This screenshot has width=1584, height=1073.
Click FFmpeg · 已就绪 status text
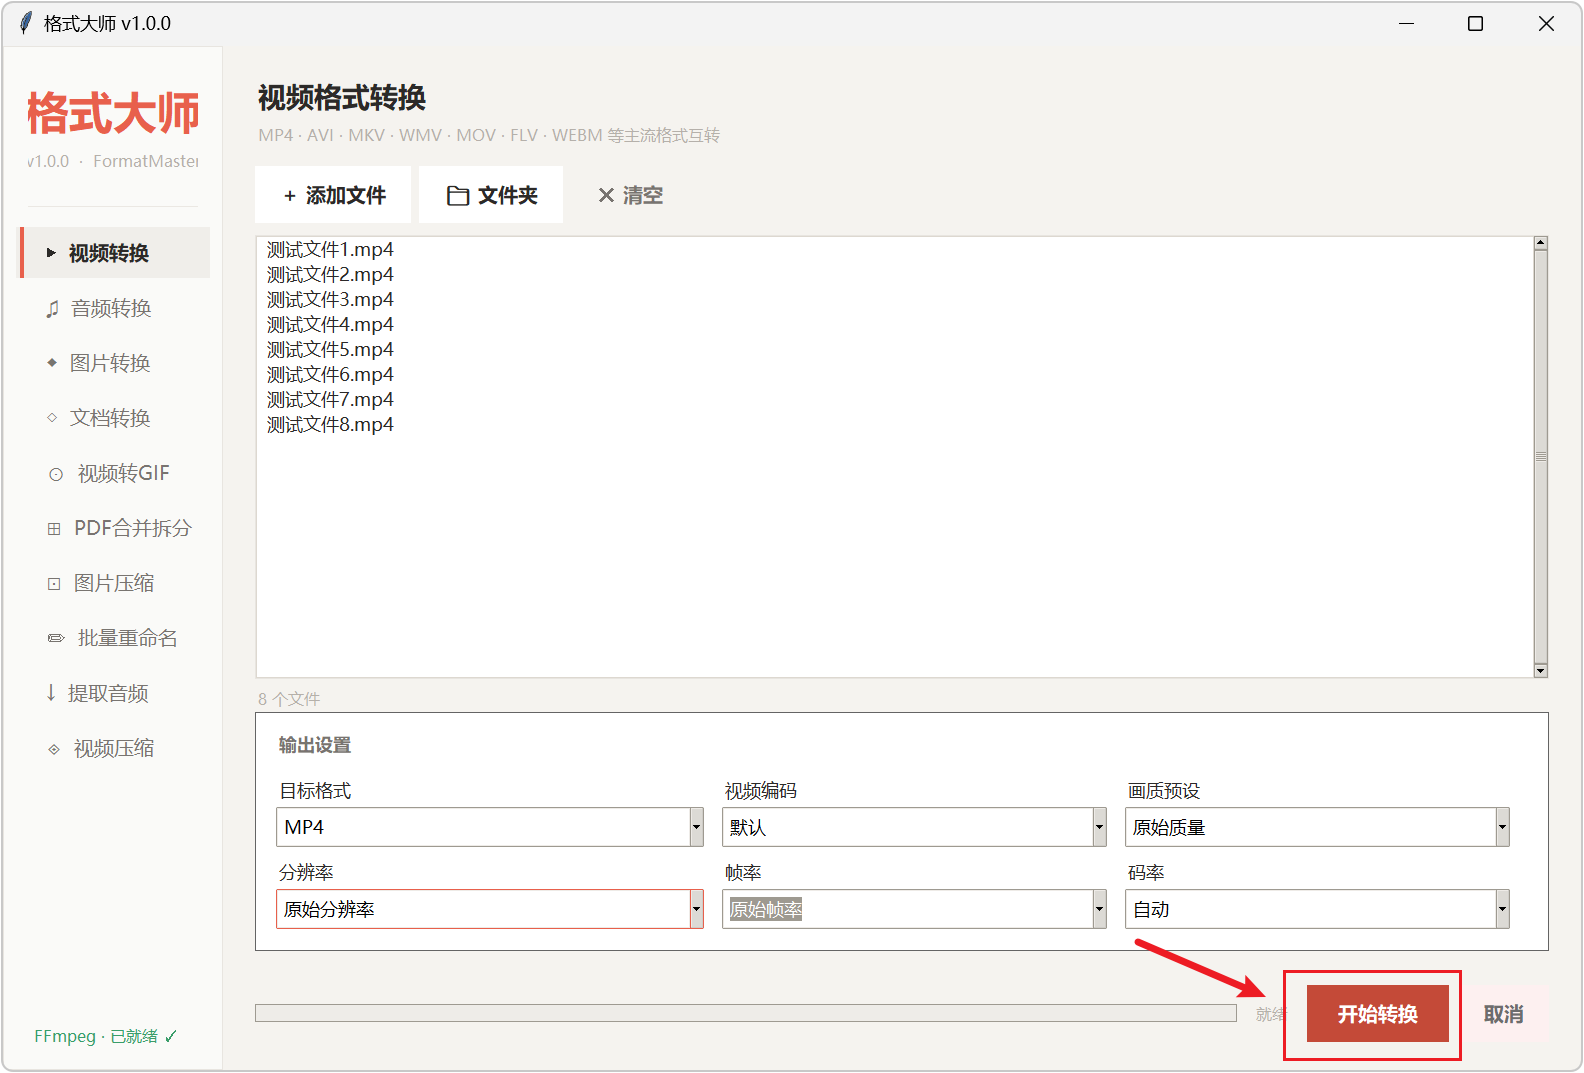pos(105,1036)
